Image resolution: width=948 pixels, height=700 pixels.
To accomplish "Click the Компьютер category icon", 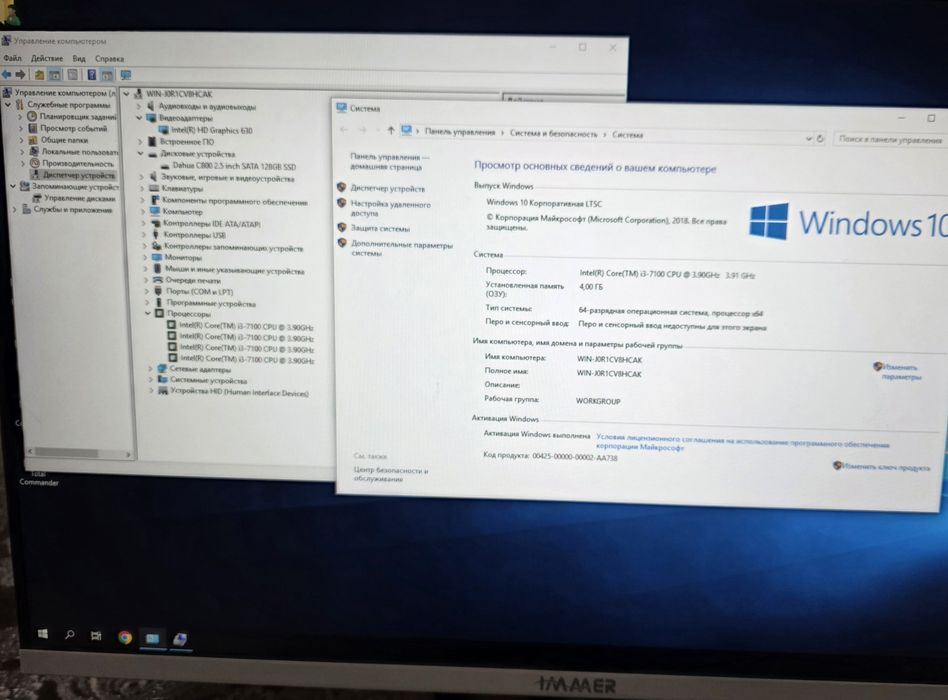I will (x=155, y=212).
